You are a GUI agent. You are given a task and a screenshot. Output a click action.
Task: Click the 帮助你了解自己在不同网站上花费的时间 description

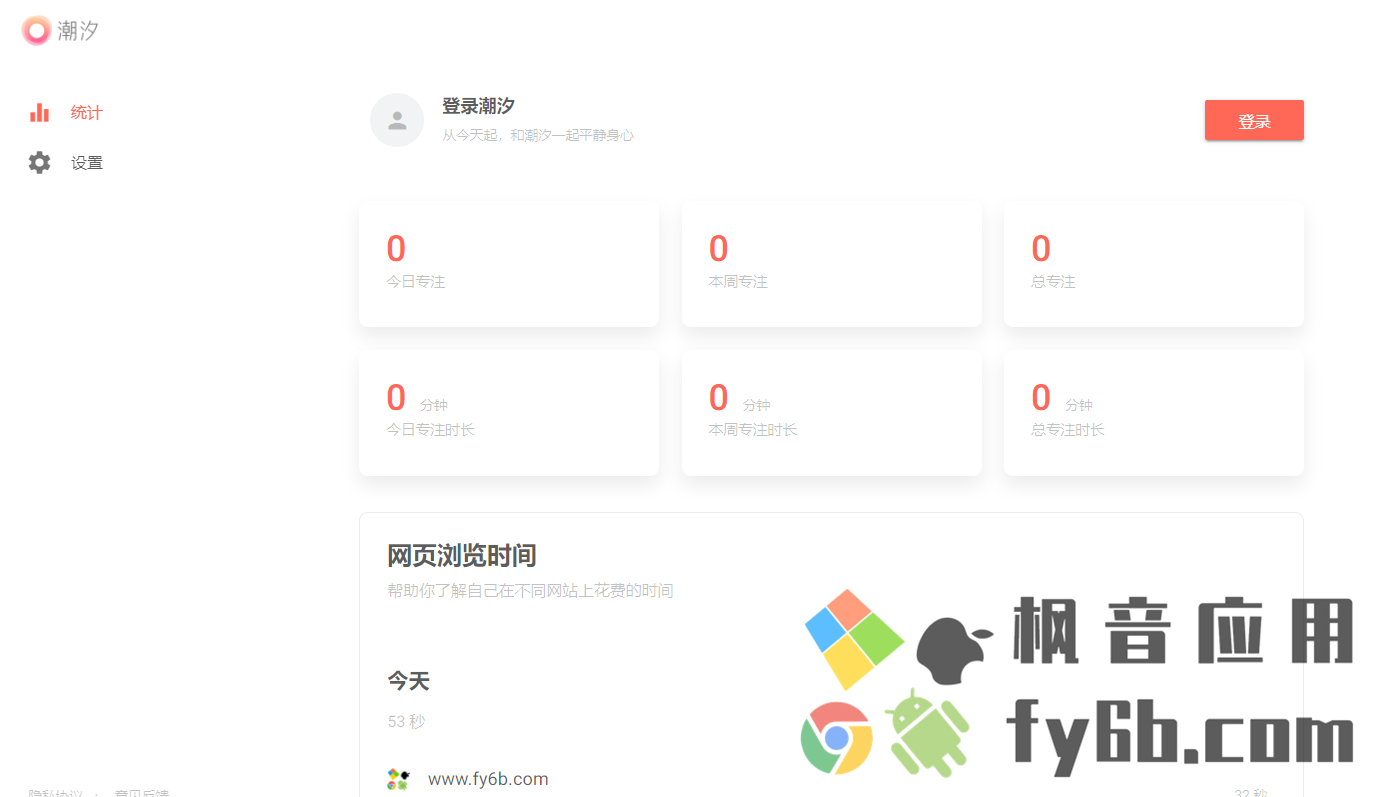(x=530, y=591)
